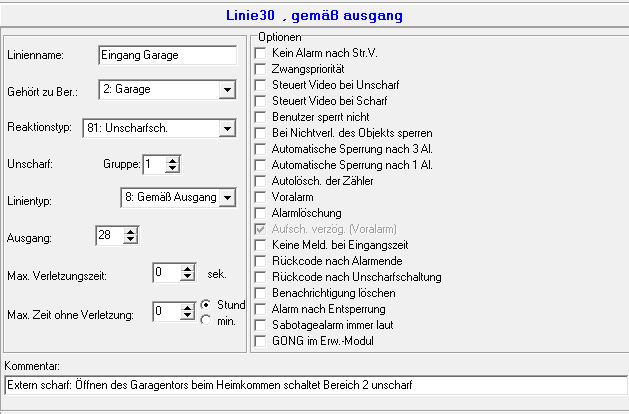The height and width of the screenshot is (414, 629).
Task: Open the Linientyp dropdown
Action: 227,198
